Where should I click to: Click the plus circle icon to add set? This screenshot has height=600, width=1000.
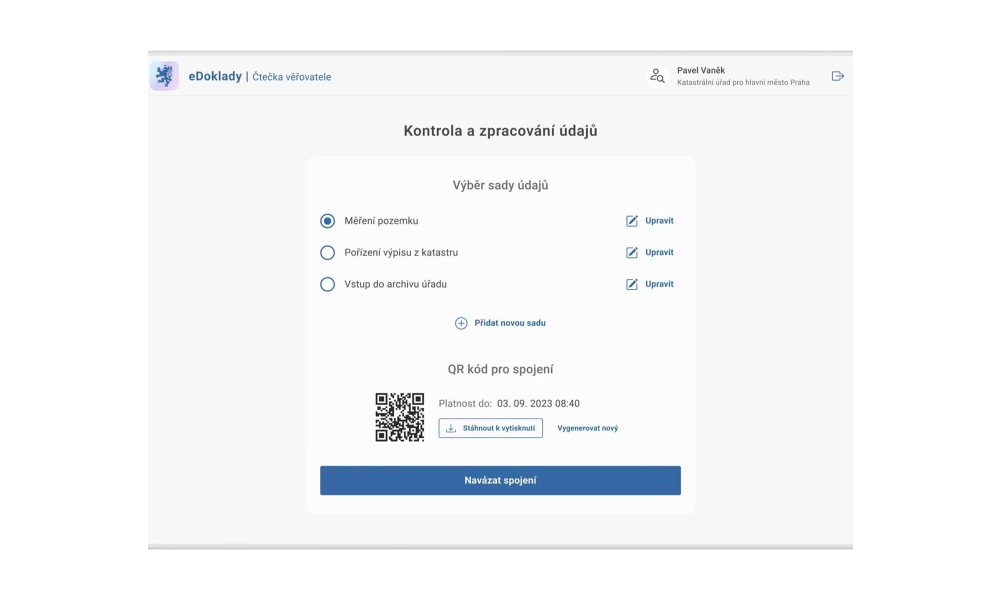[x=460, y=323]
